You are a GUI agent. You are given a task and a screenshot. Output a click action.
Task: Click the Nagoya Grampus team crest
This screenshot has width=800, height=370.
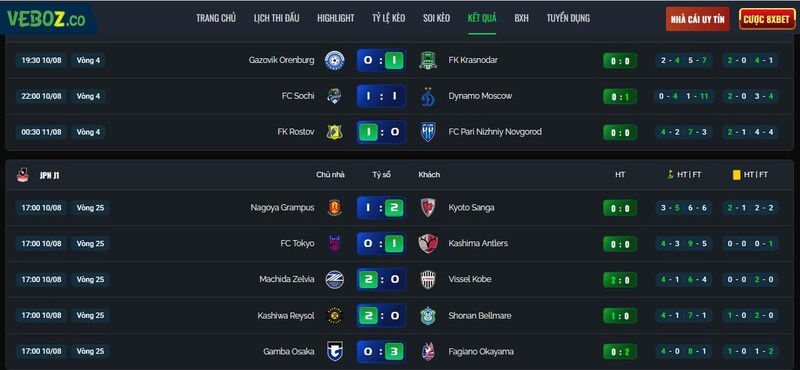[335, 208]
